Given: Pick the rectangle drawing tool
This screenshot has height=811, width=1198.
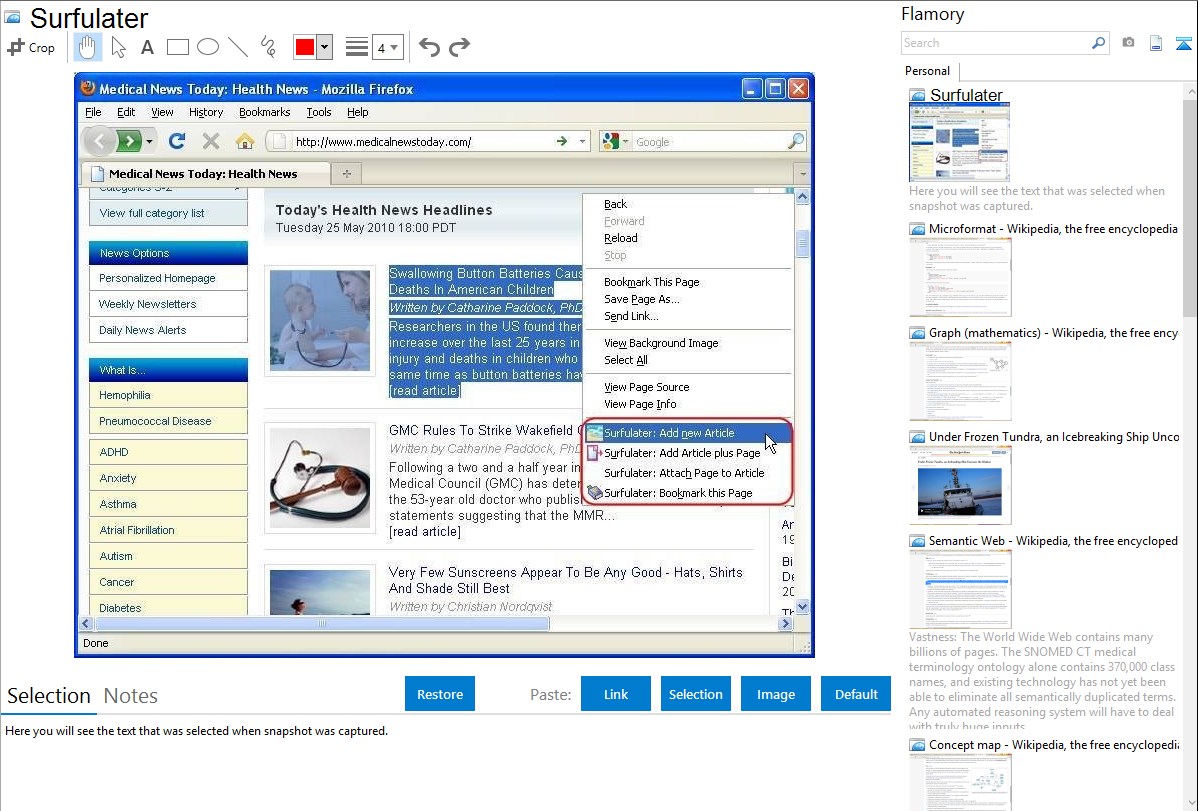Looking at the screenshot, I should (177, 47).
